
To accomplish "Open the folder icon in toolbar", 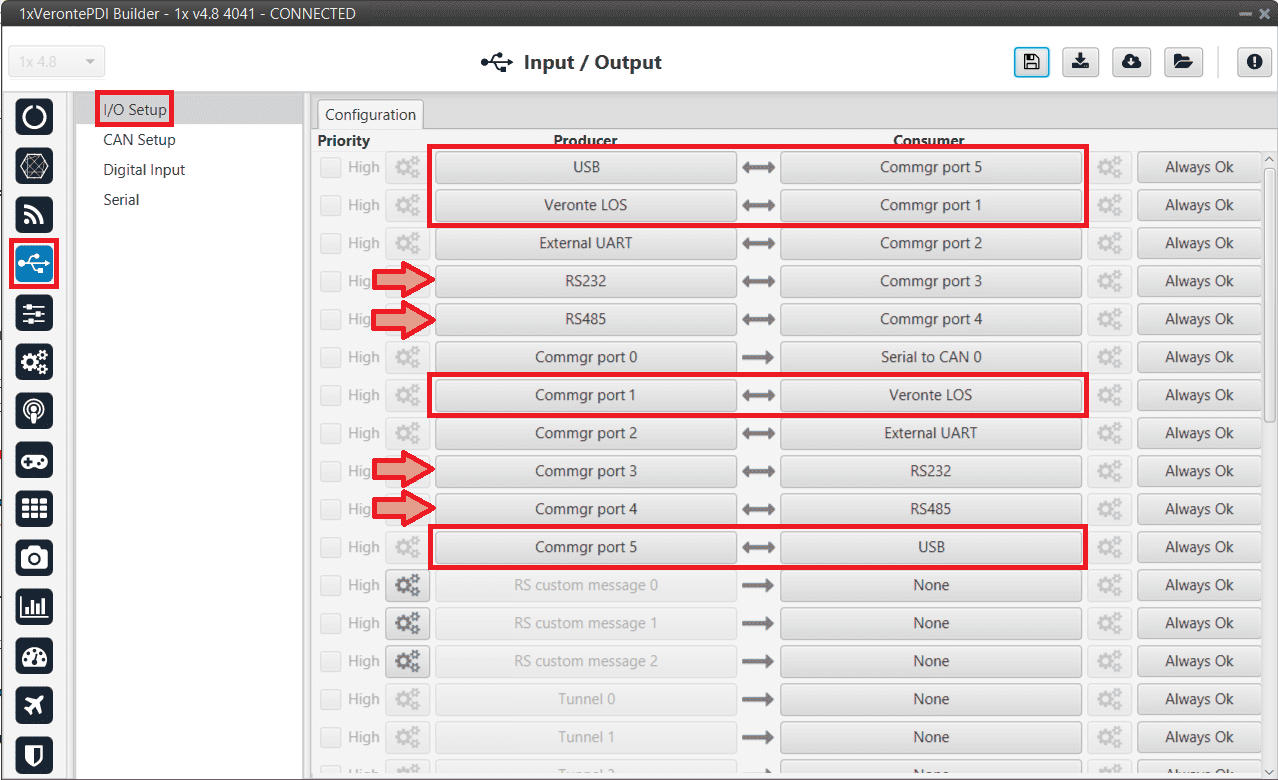I will click(x=1183, y=62).
